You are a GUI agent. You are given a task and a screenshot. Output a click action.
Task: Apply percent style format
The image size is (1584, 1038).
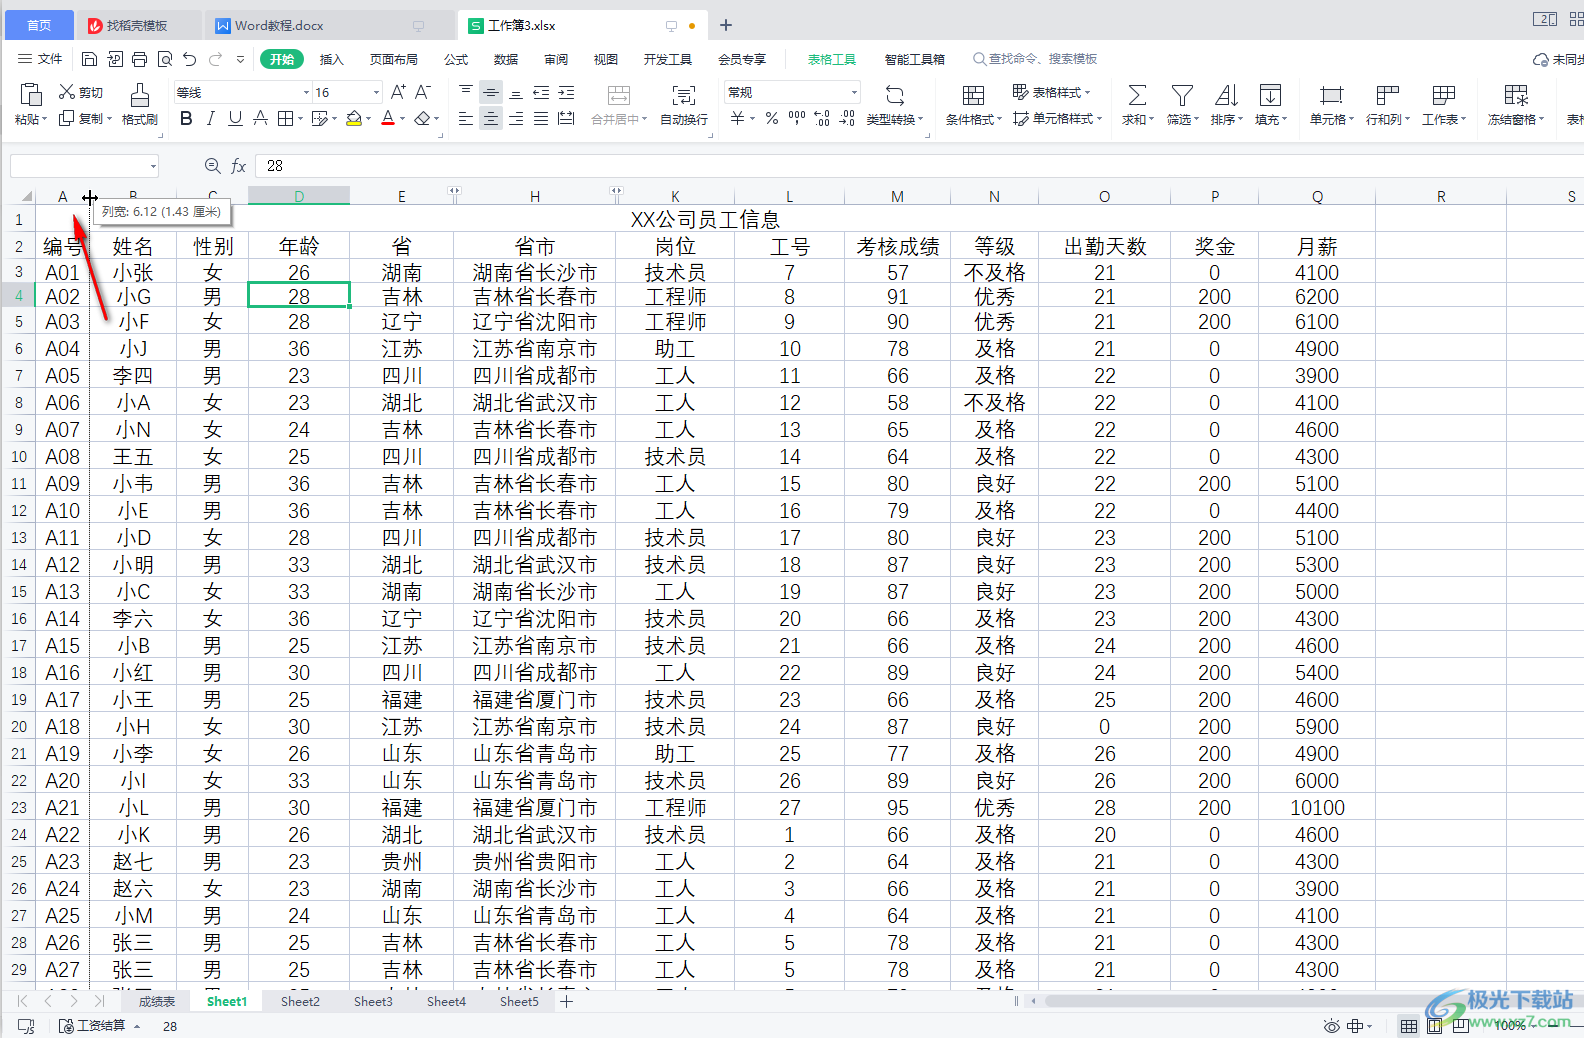click(771, 119)
